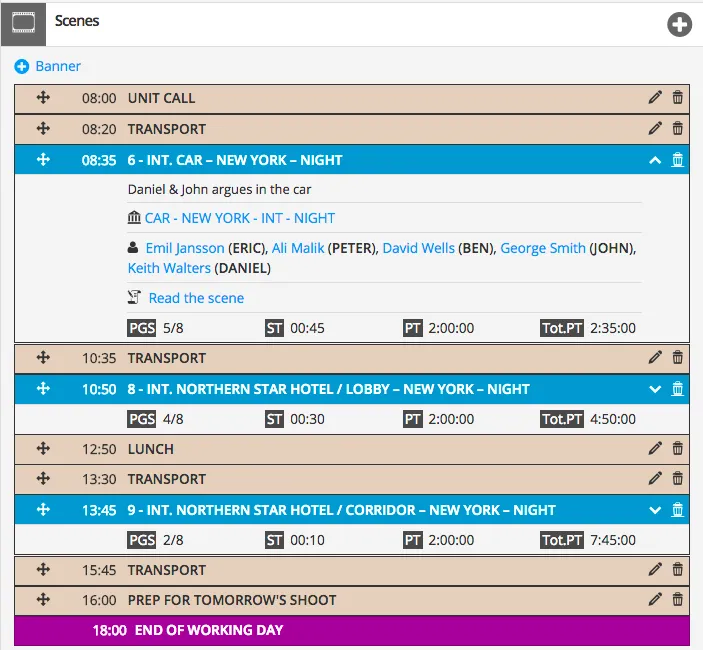
Task: Click move handle of PREP FOR TOMORROW'S SHOOT row
Action: pos(43,600)
